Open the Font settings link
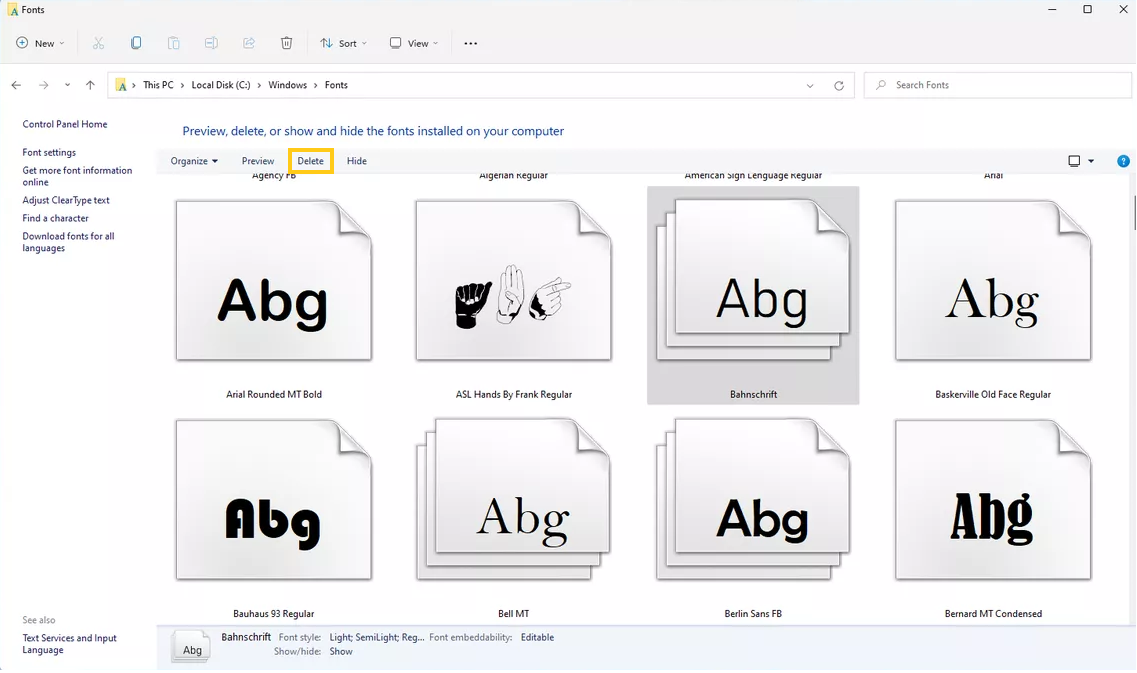1137x673 pixels. coord(49,152)
